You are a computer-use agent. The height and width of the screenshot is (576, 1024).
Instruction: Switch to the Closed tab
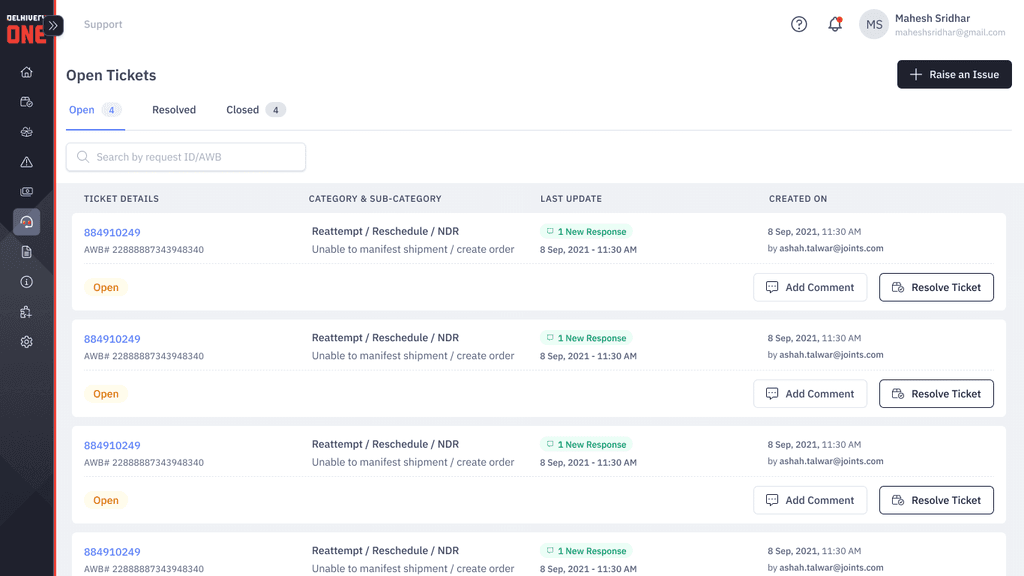[255, 110]
